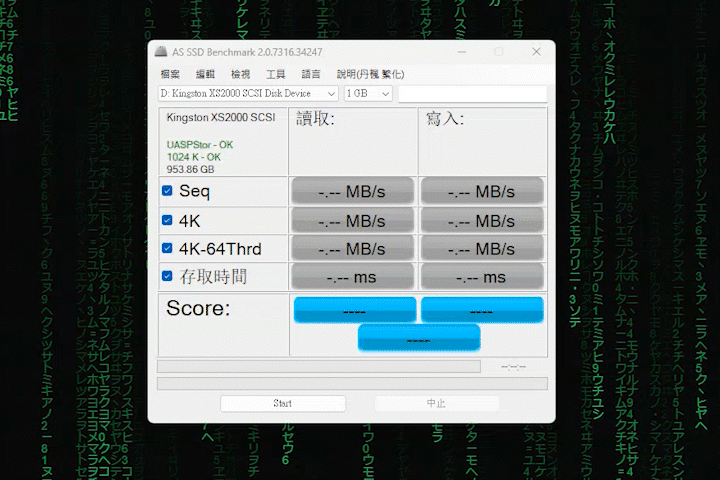Click the AS SSD Benchmark title bar icon
The width and height of the screenshot is (720, 480).
(x=161, y=51)
